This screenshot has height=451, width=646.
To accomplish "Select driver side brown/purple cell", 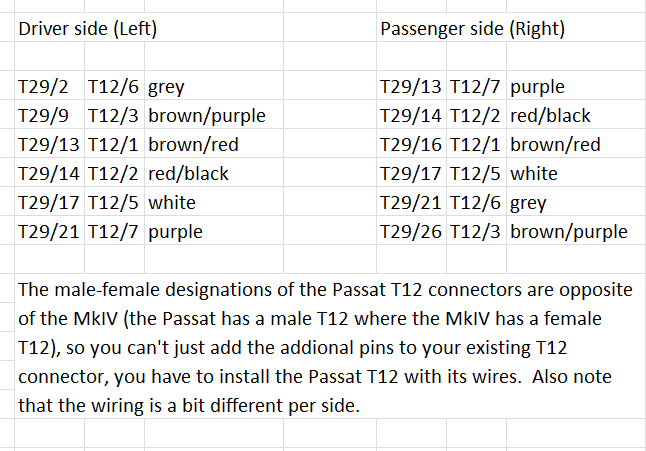I will point(207,116).
